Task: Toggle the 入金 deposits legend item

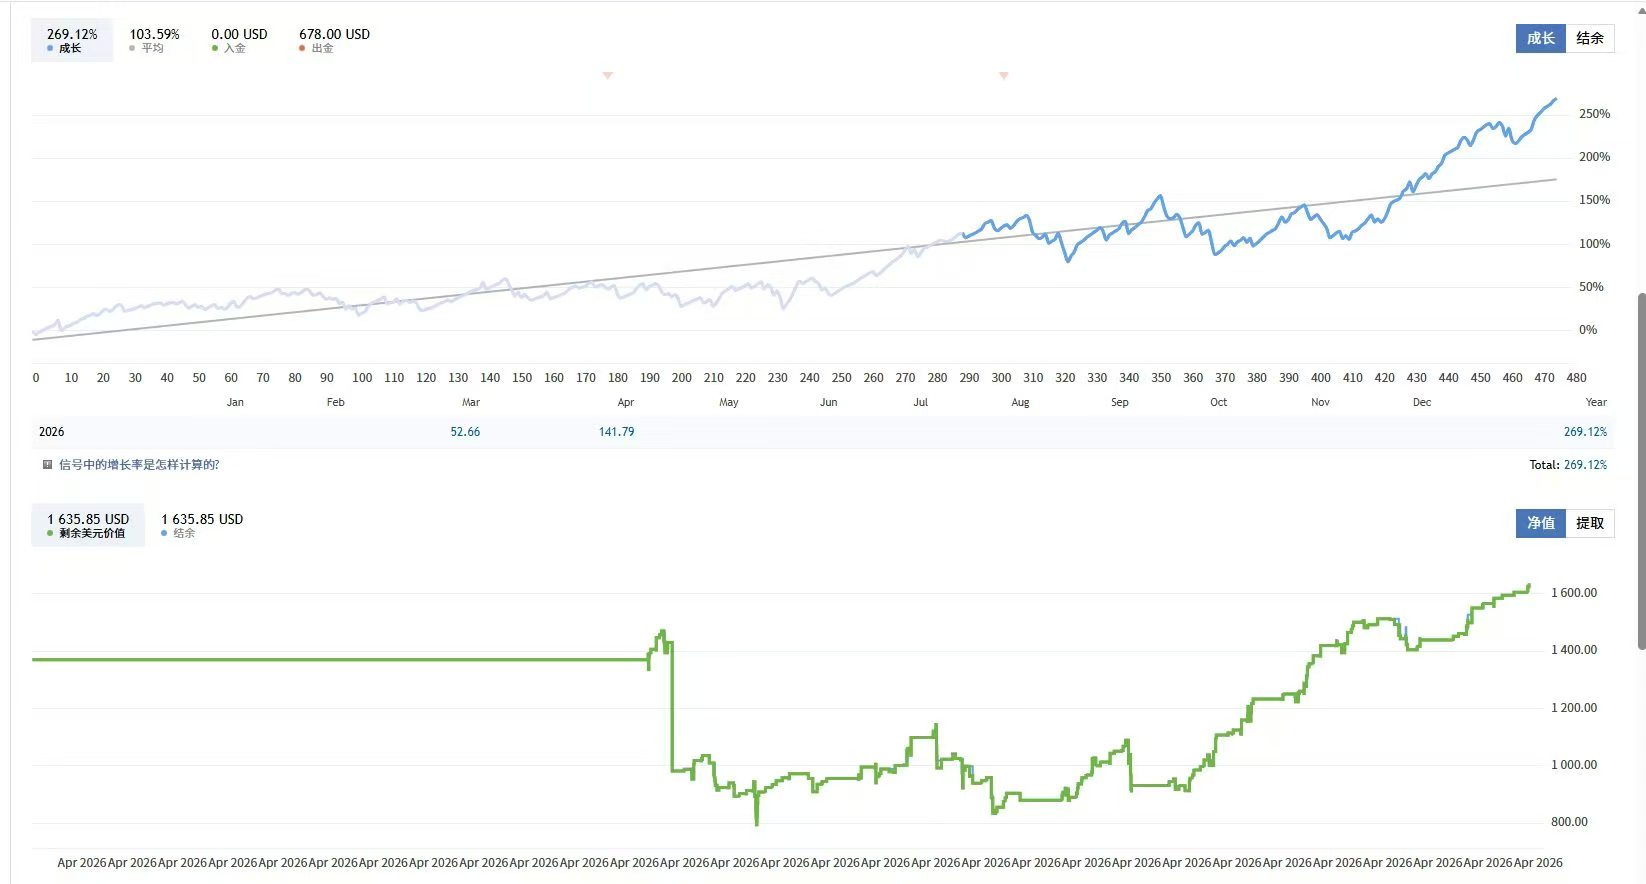Action: 239,40
